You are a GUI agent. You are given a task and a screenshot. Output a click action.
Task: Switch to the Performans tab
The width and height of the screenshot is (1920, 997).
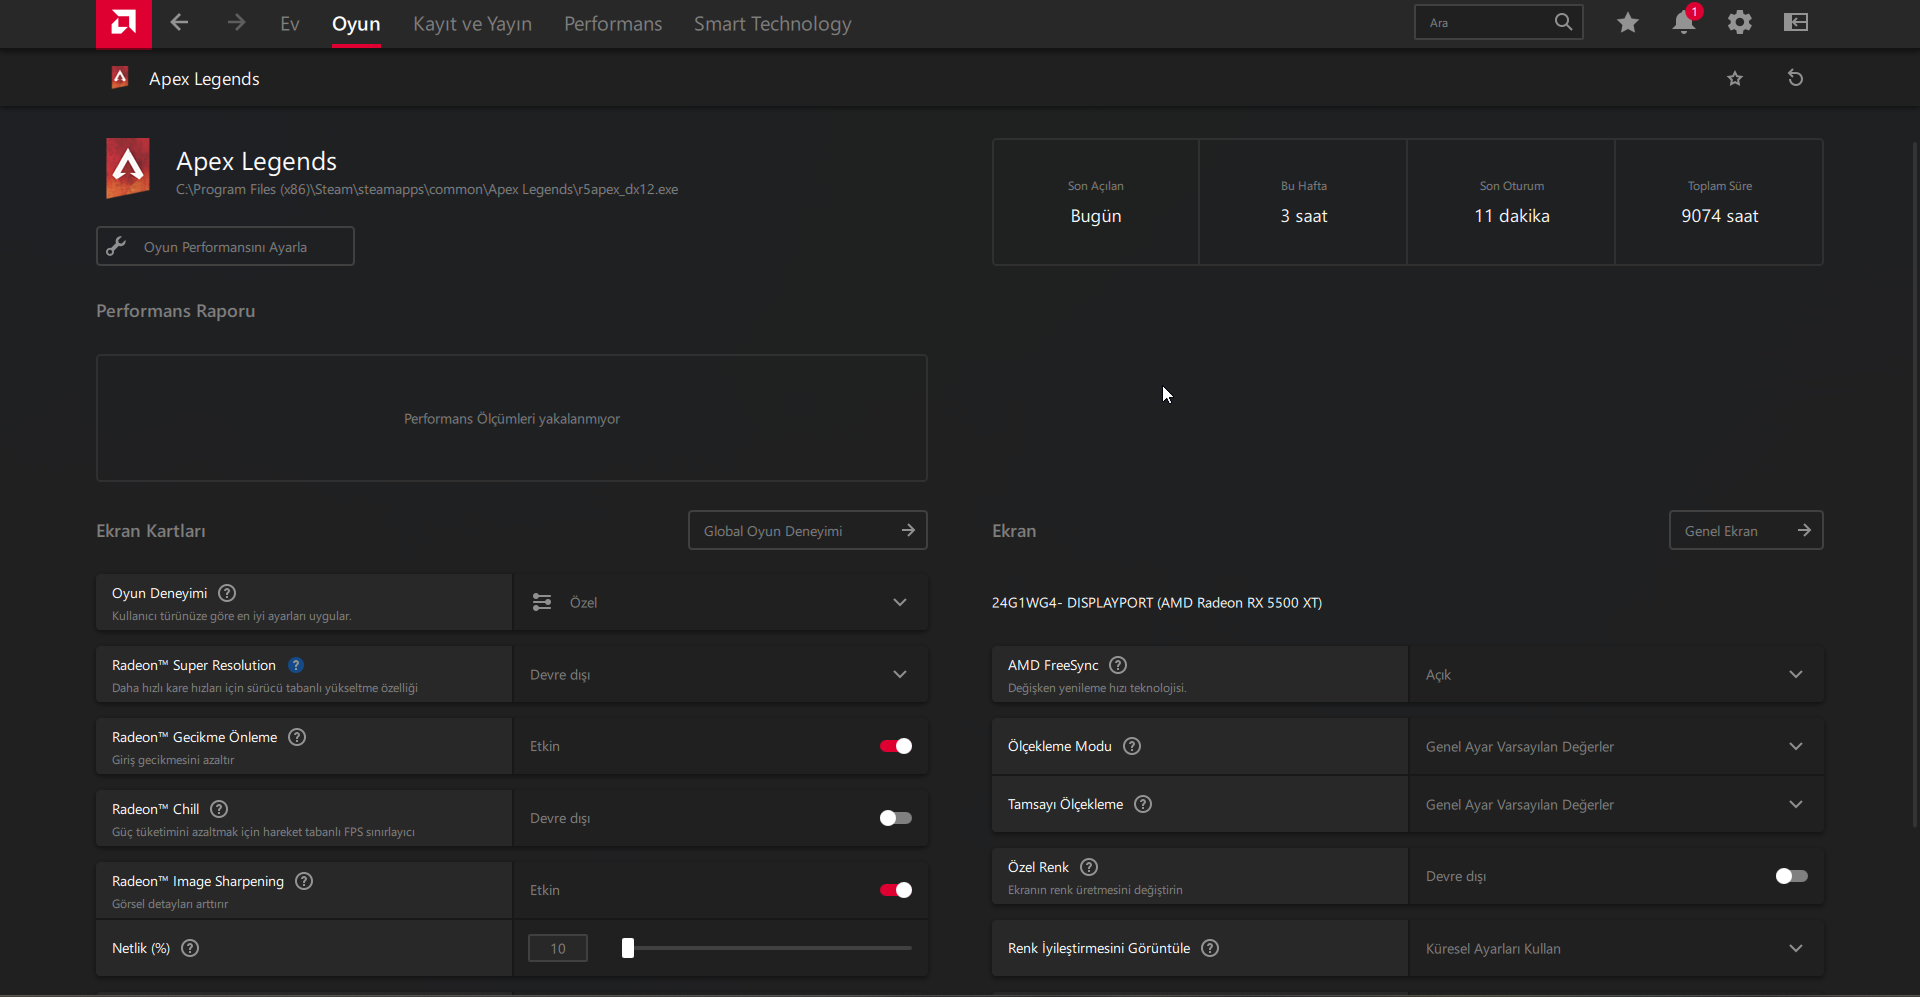point(613,23)
